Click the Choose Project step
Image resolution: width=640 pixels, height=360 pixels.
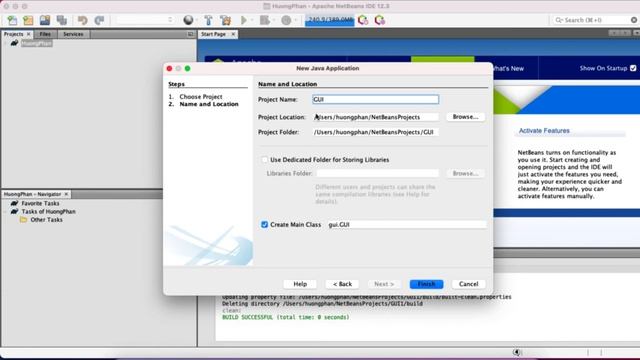tap(201, 97)
